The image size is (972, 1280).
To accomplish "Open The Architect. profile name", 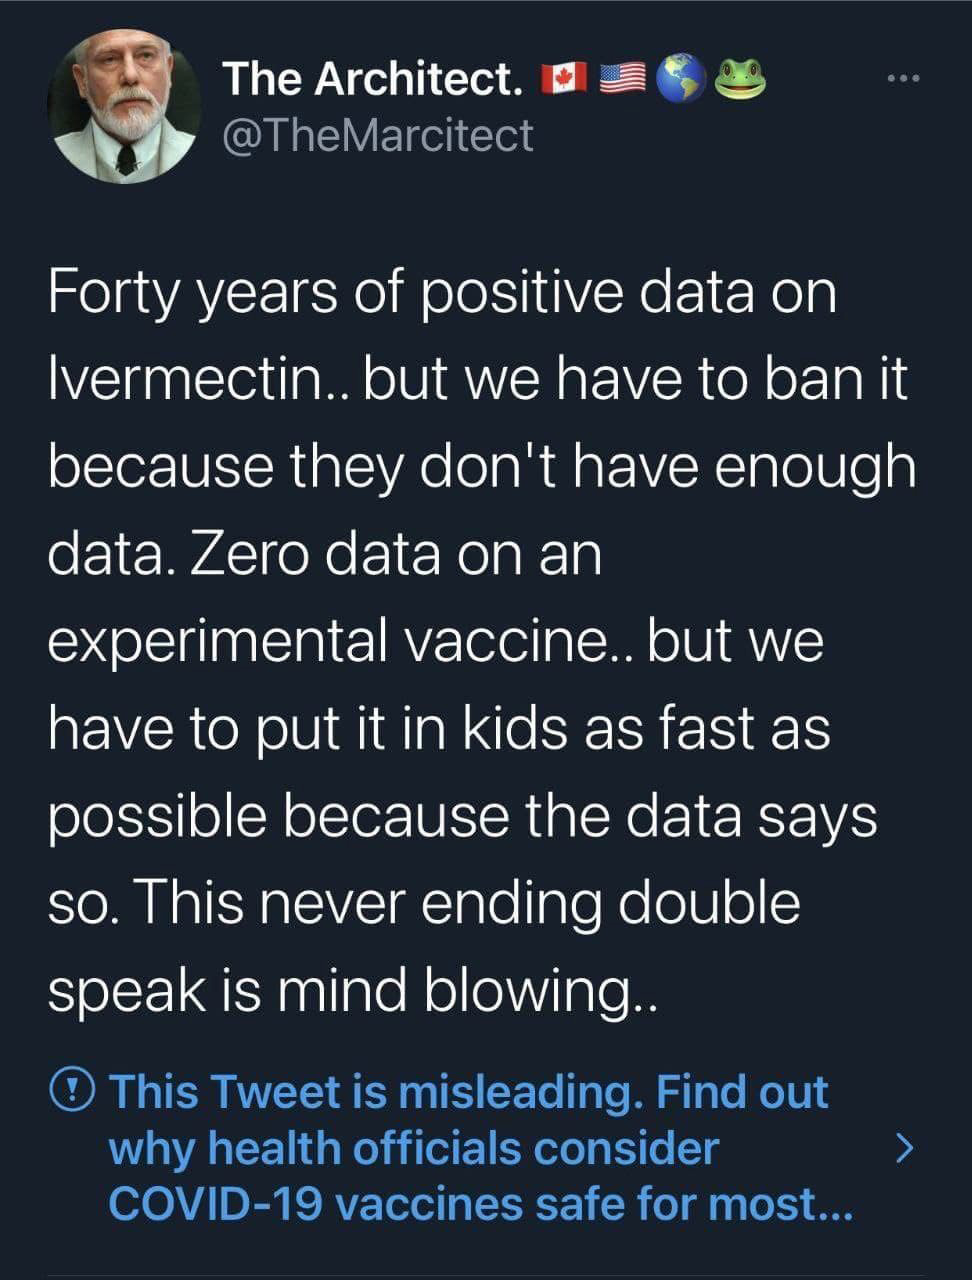I will point(372,79).
